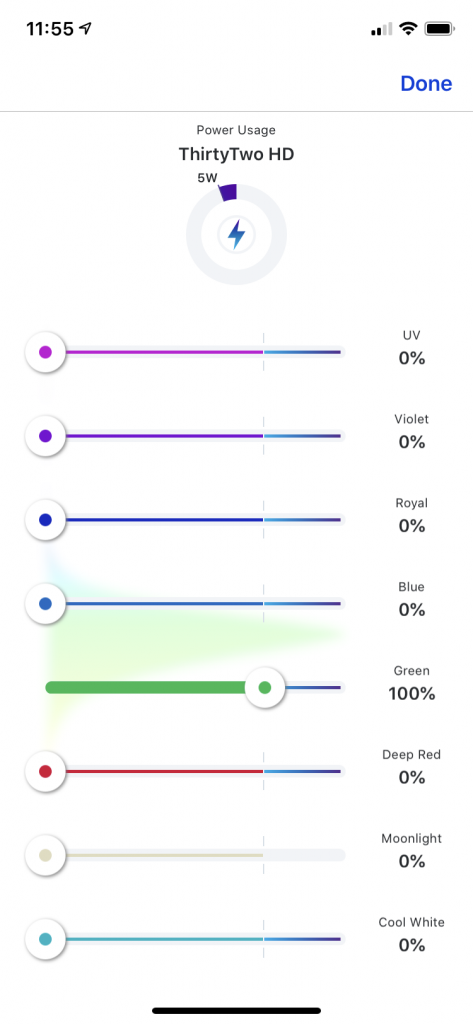Tap the cellular signal bars icon
Image resolution: width=473 pixels, height=1024 pixels.
coord(382,29)
